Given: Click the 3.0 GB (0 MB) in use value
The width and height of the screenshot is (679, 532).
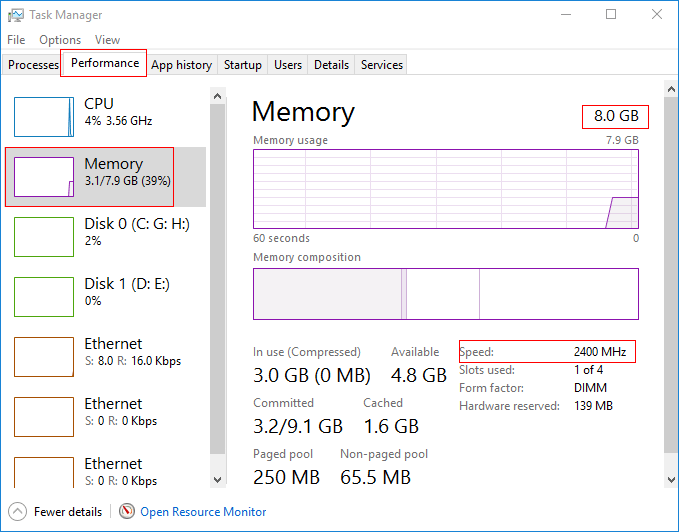Looking at the screenshot, I should click(x=312, y=375).
